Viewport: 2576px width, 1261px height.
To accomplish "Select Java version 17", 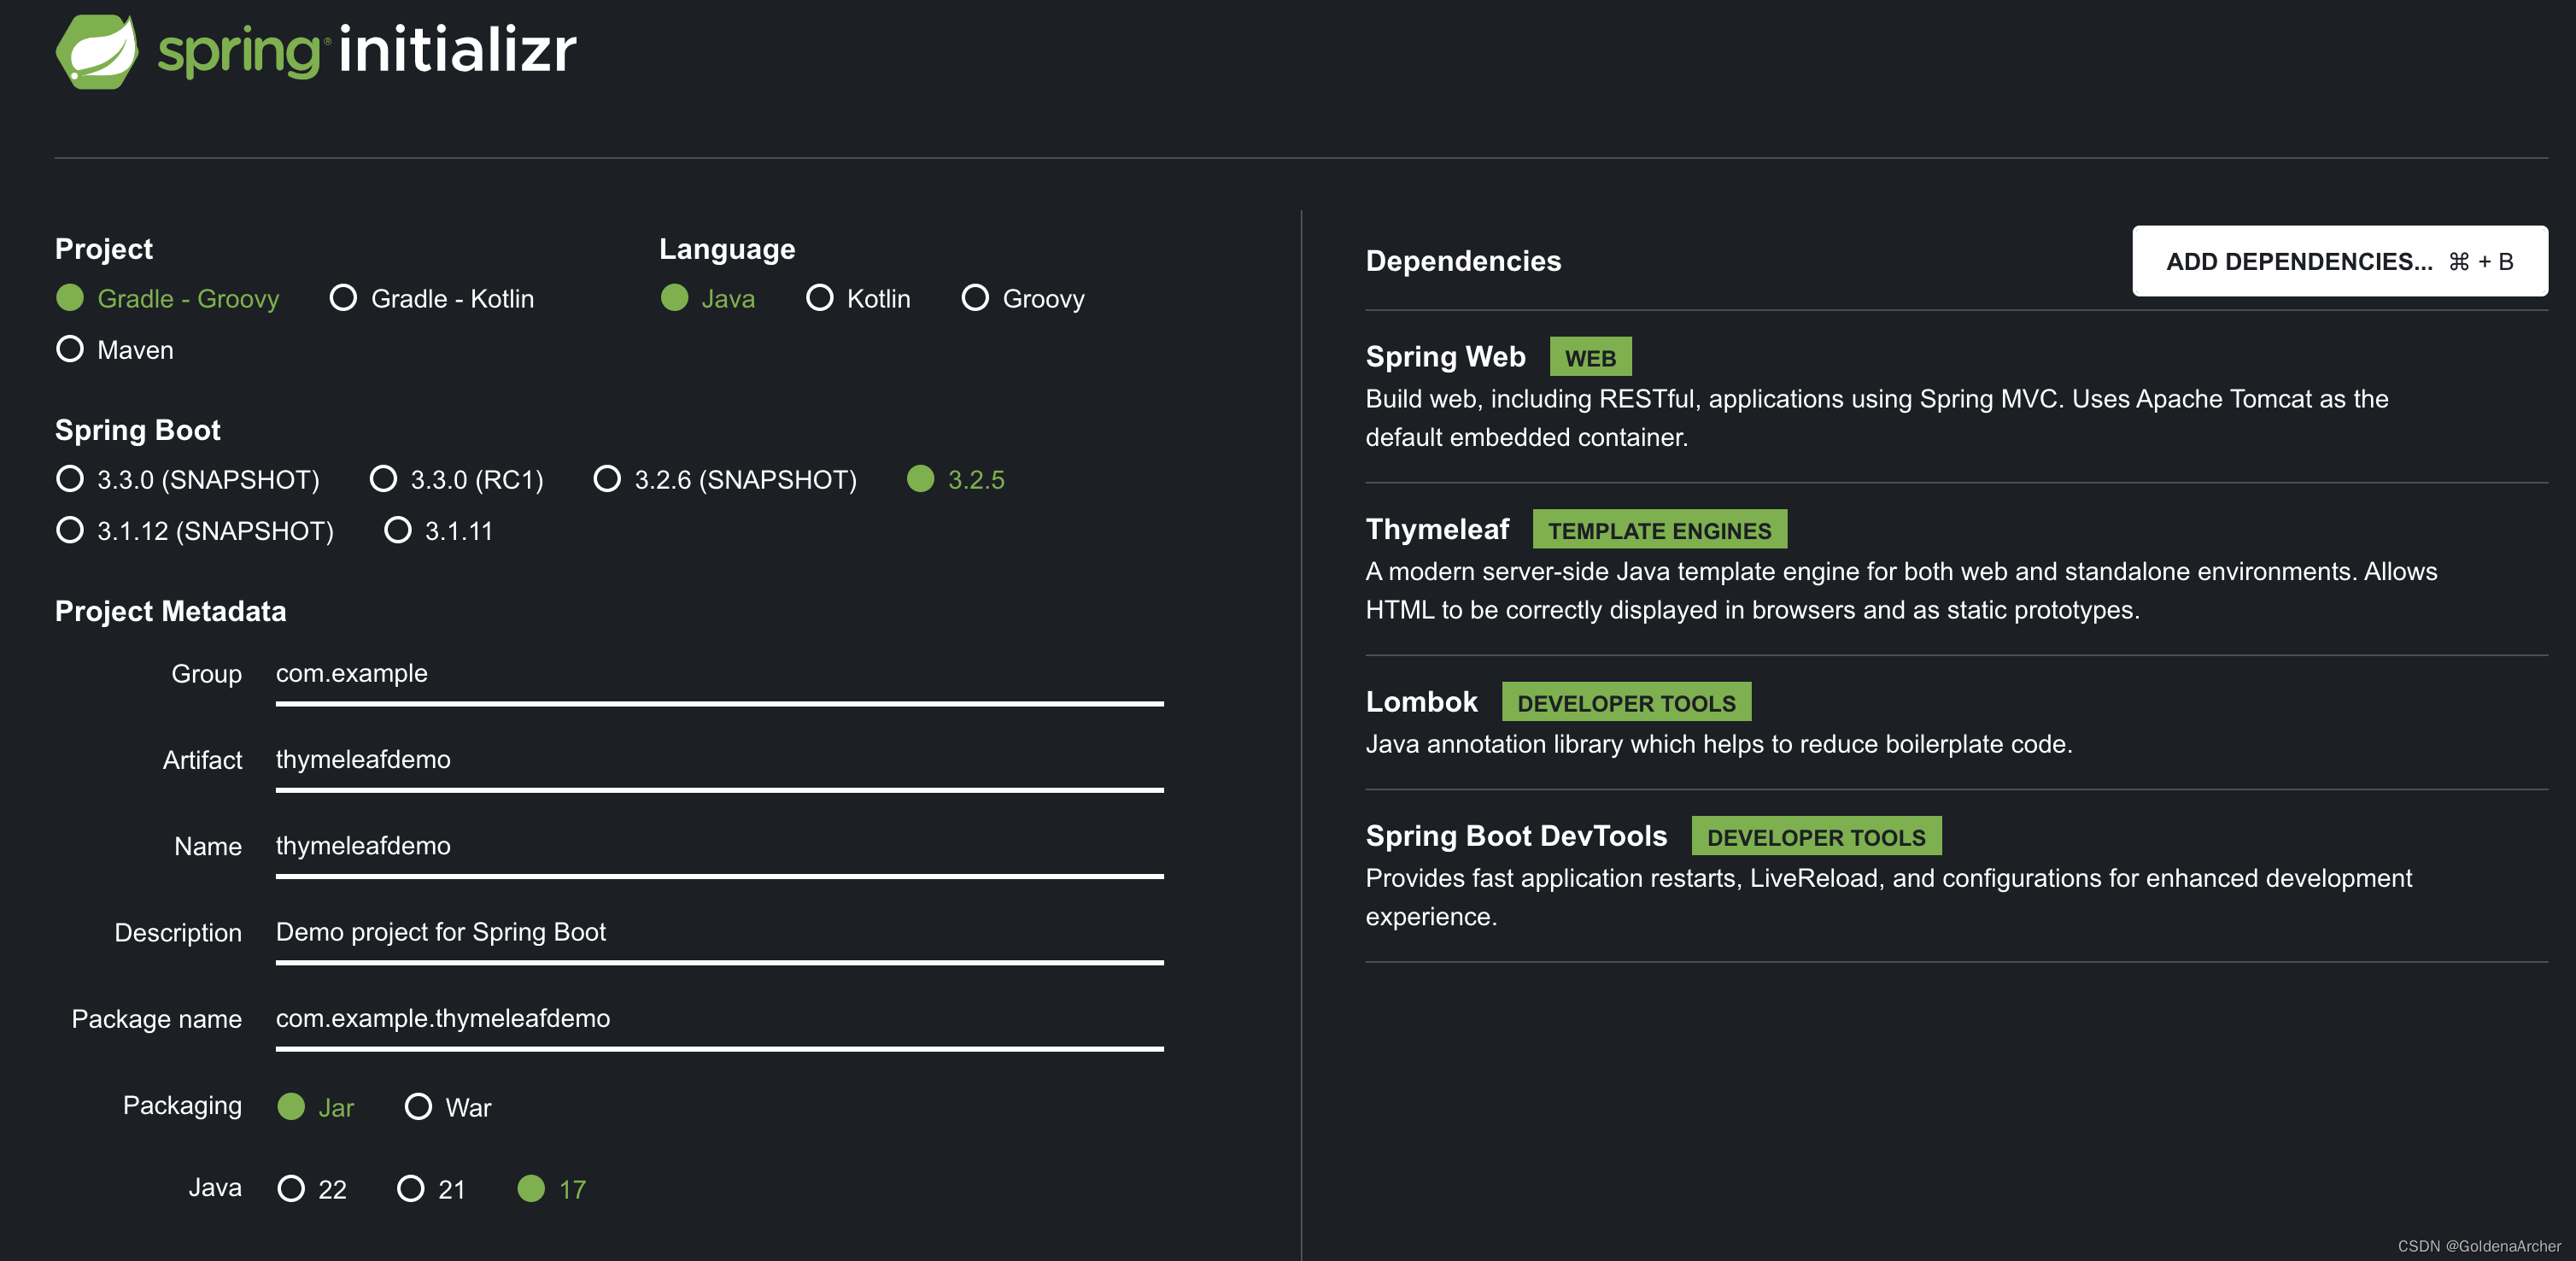I will point(552,1188).
